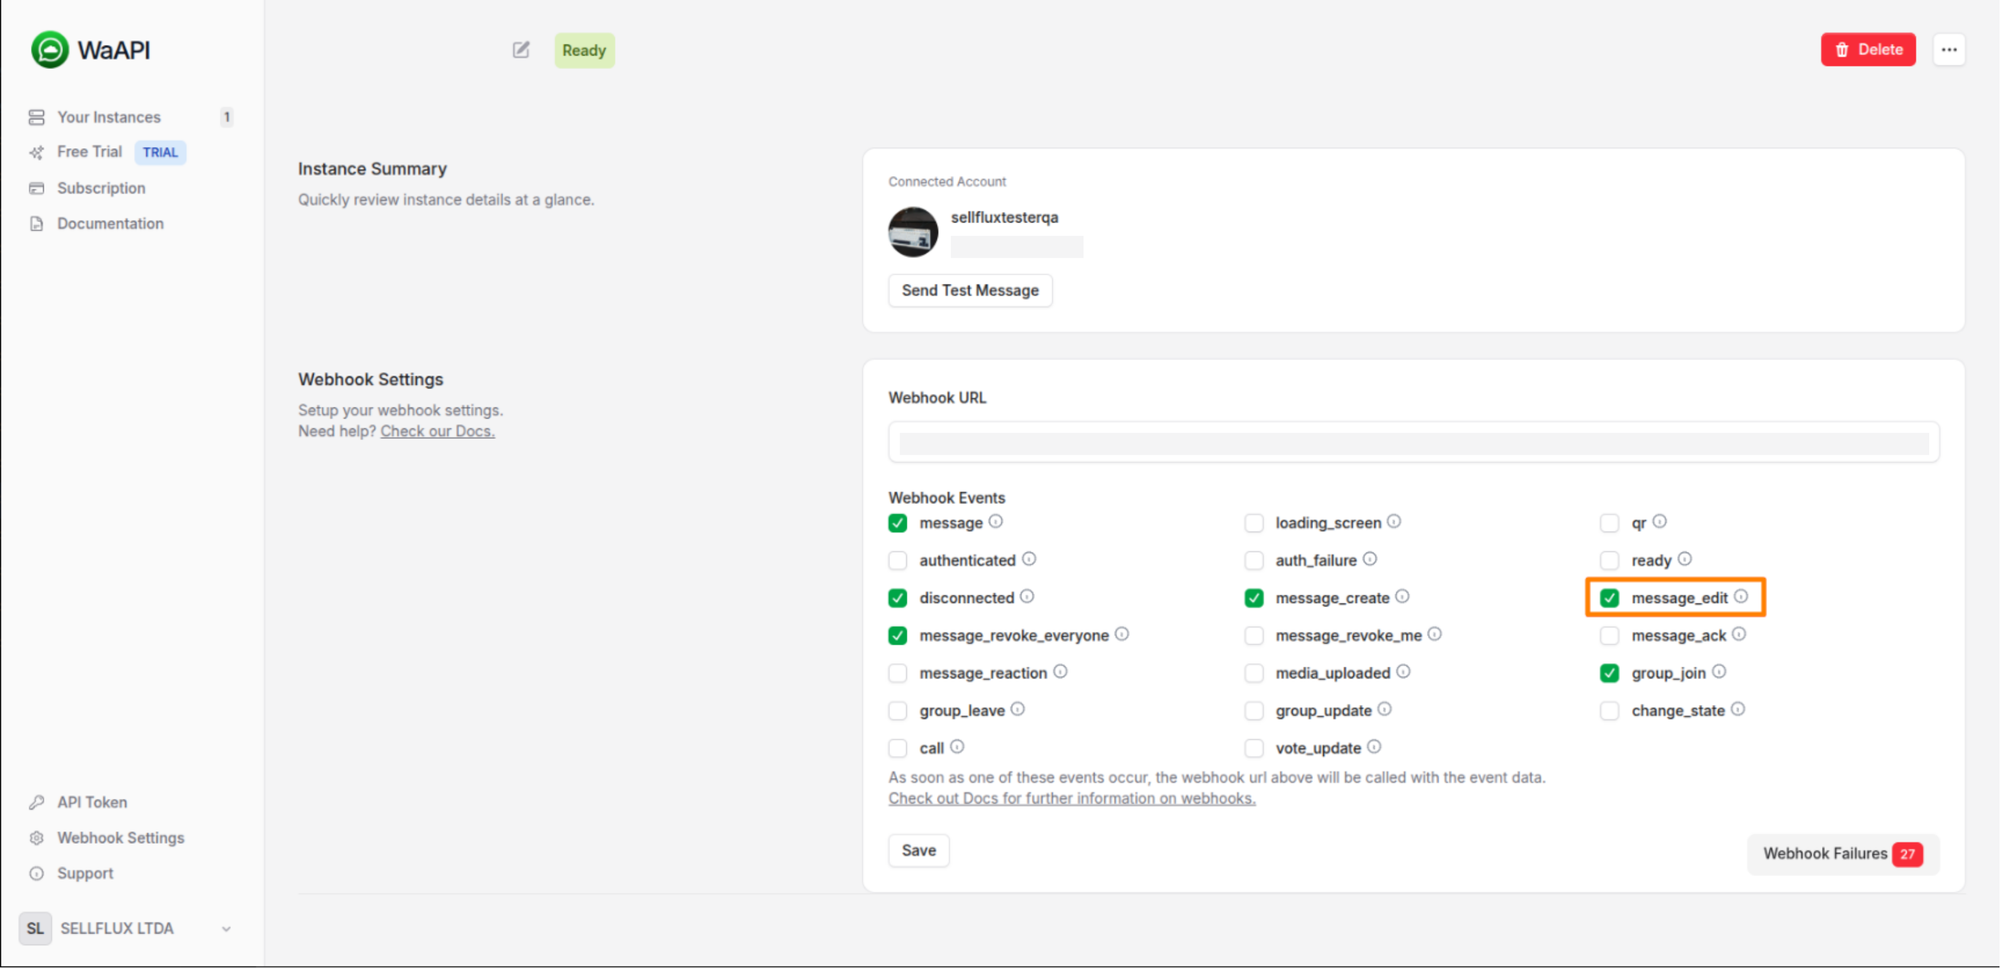Uncheck the message_revoke_everyone checkbox
Image resolution: width=2000 pixels, height=968 pixels.
click(x=898, y=635)
